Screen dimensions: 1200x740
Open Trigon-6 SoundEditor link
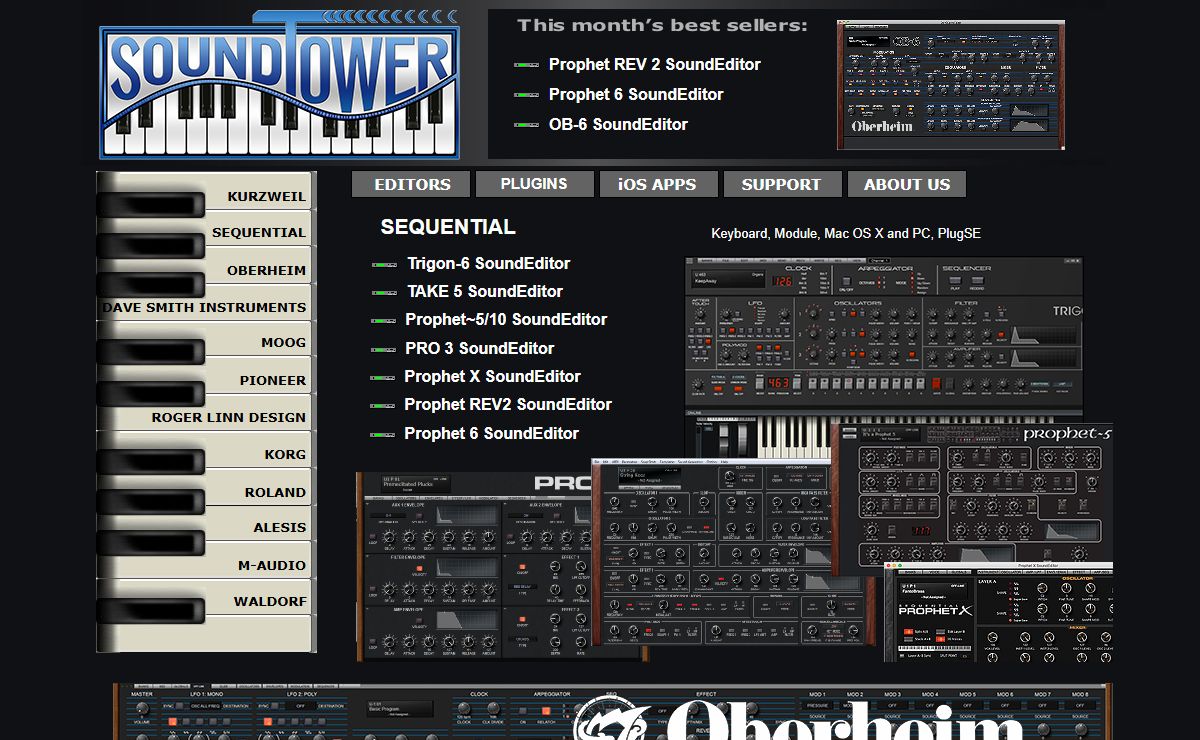(x=489, y=264)
